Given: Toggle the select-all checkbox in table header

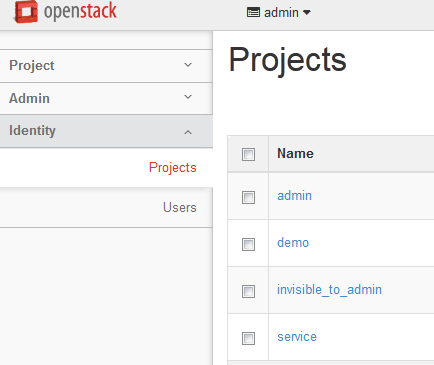Looking at the screenshot, I should coord(248,154).
